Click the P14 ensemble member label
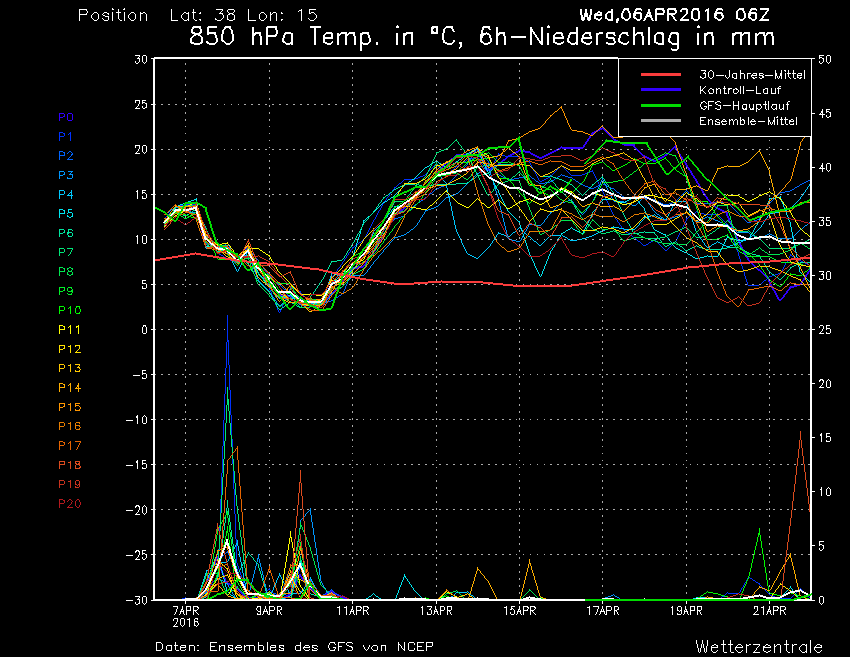This screenshot has height=657, width=850. [70, 388]
